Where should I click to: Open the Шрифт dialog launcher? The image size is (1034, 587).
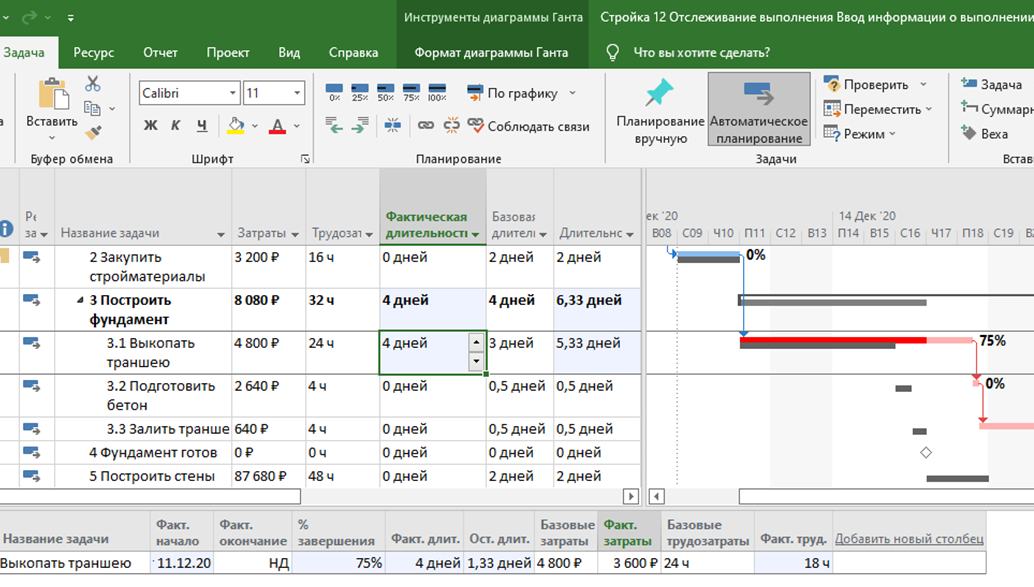pyautogui.click(x=305, y=159)
